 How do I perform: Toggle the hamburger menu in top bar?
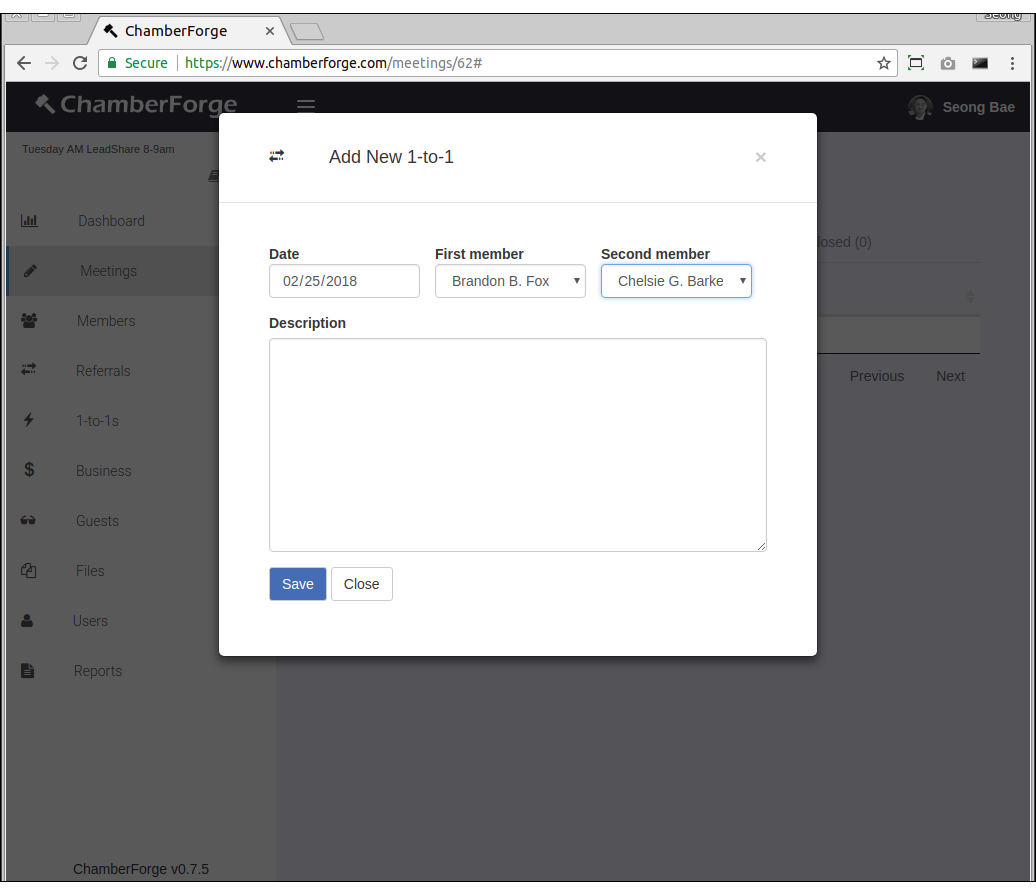point(306,106)
